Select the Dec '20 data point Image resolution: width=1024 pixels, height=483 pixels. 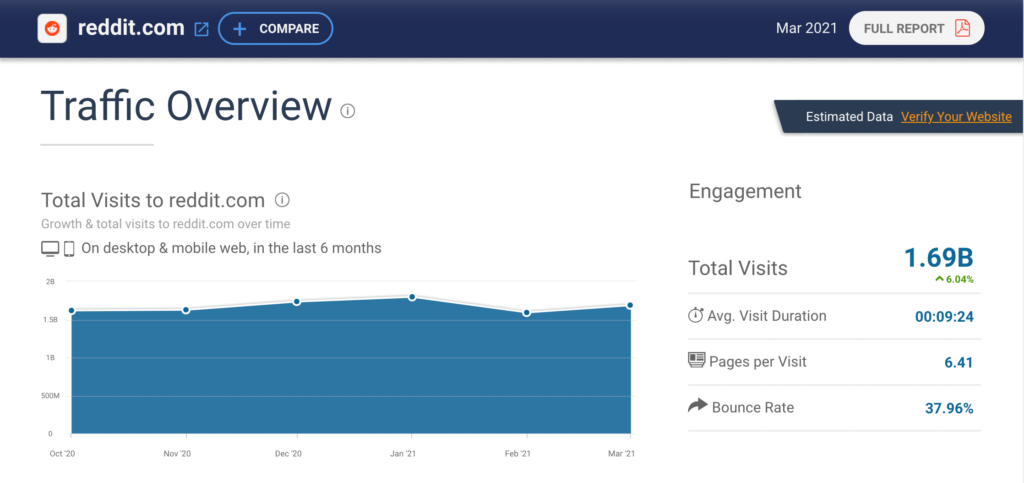pyautogui.click(x=297, y=301)
